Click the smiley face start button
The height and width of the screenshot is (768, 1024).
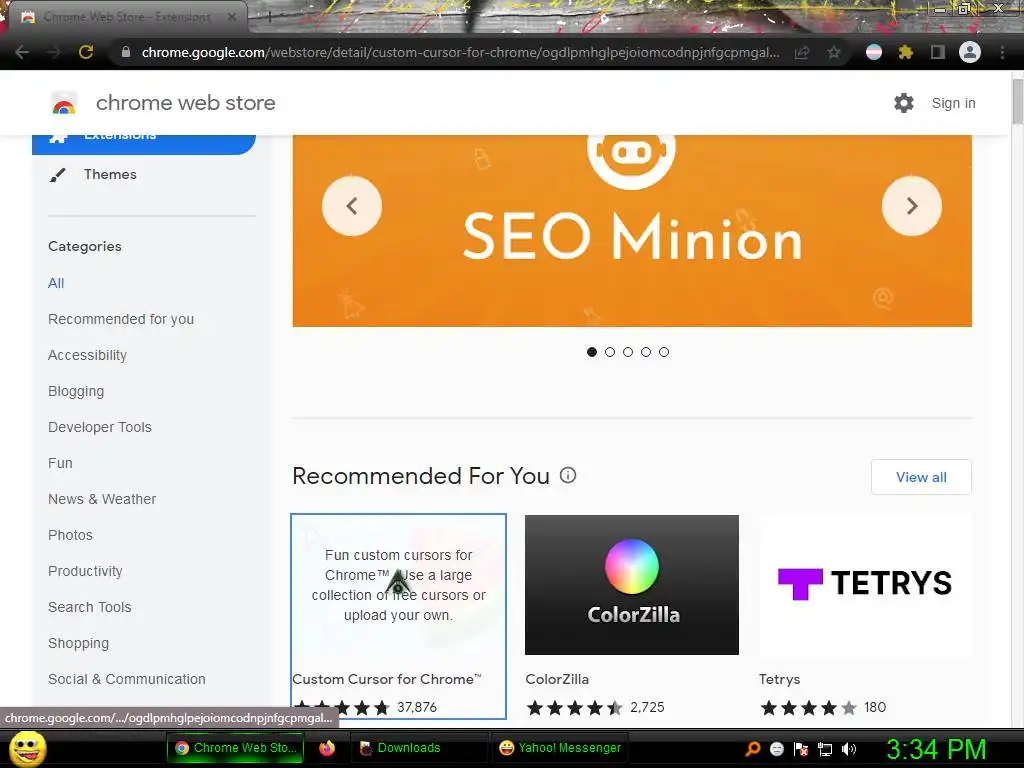pos(27,749)
